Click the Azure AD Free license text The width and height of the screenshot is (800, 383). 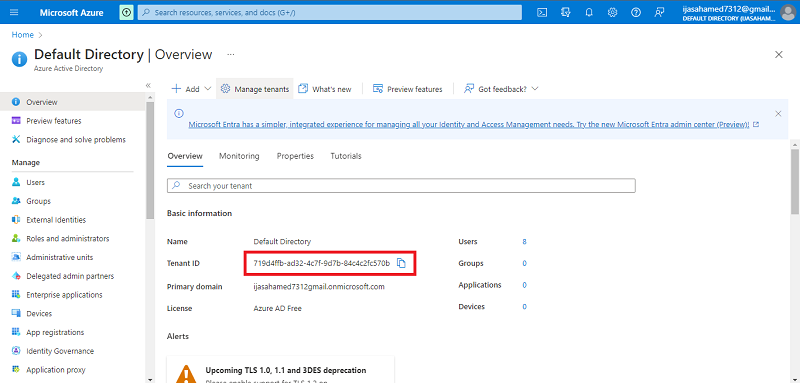[278, 309]
